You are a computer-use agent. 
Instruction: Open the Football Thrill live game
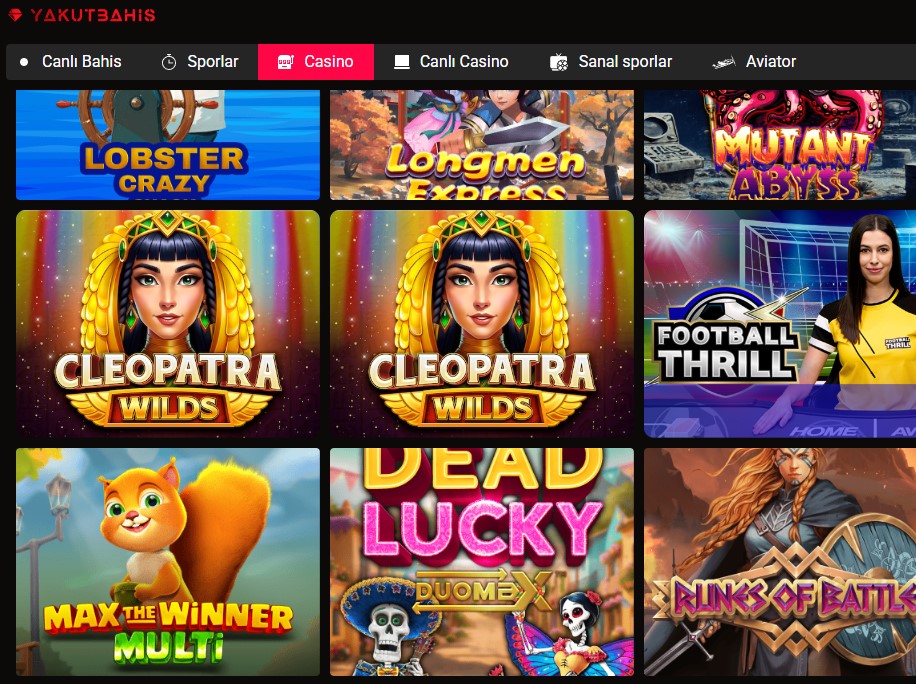pos(780,324)
